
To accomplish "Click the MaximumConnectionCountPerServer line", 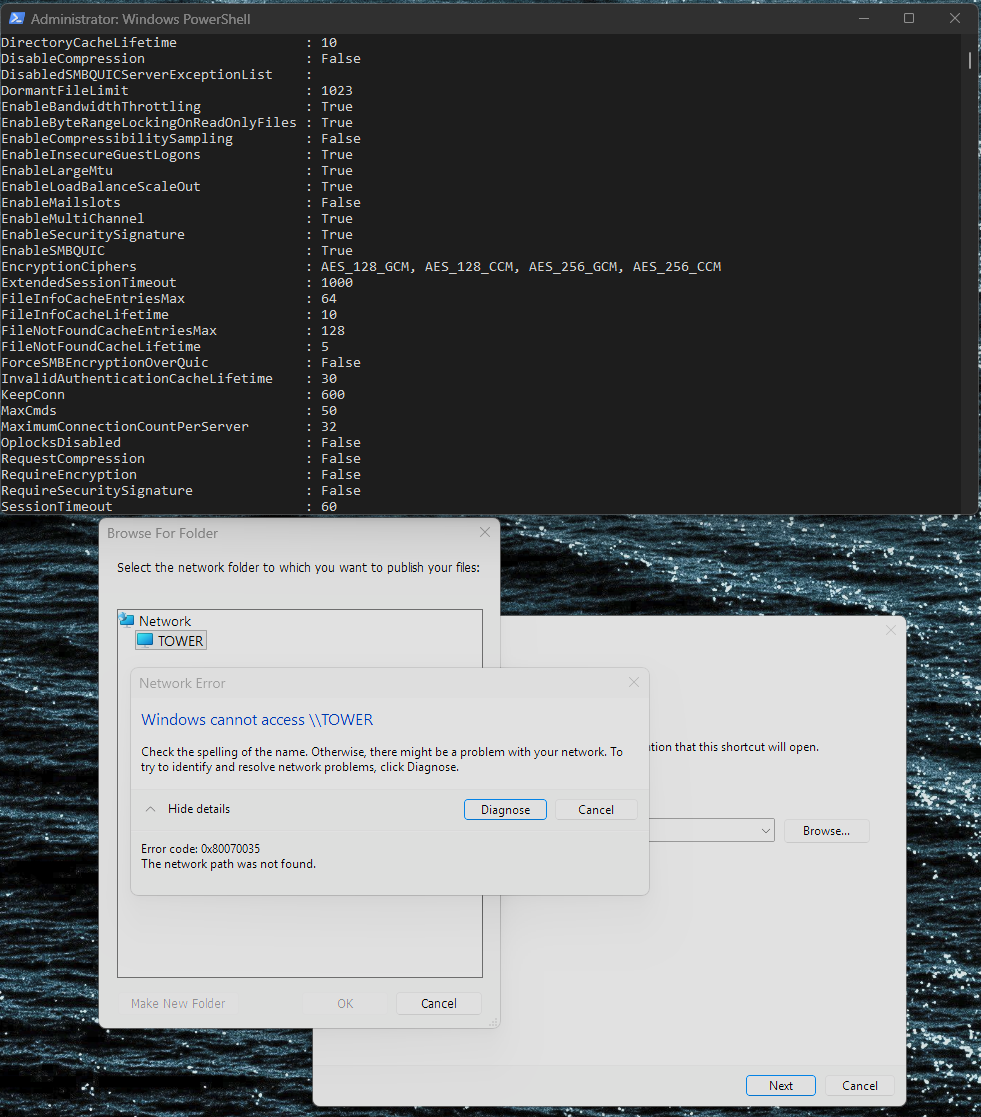I will coord(169,427).
